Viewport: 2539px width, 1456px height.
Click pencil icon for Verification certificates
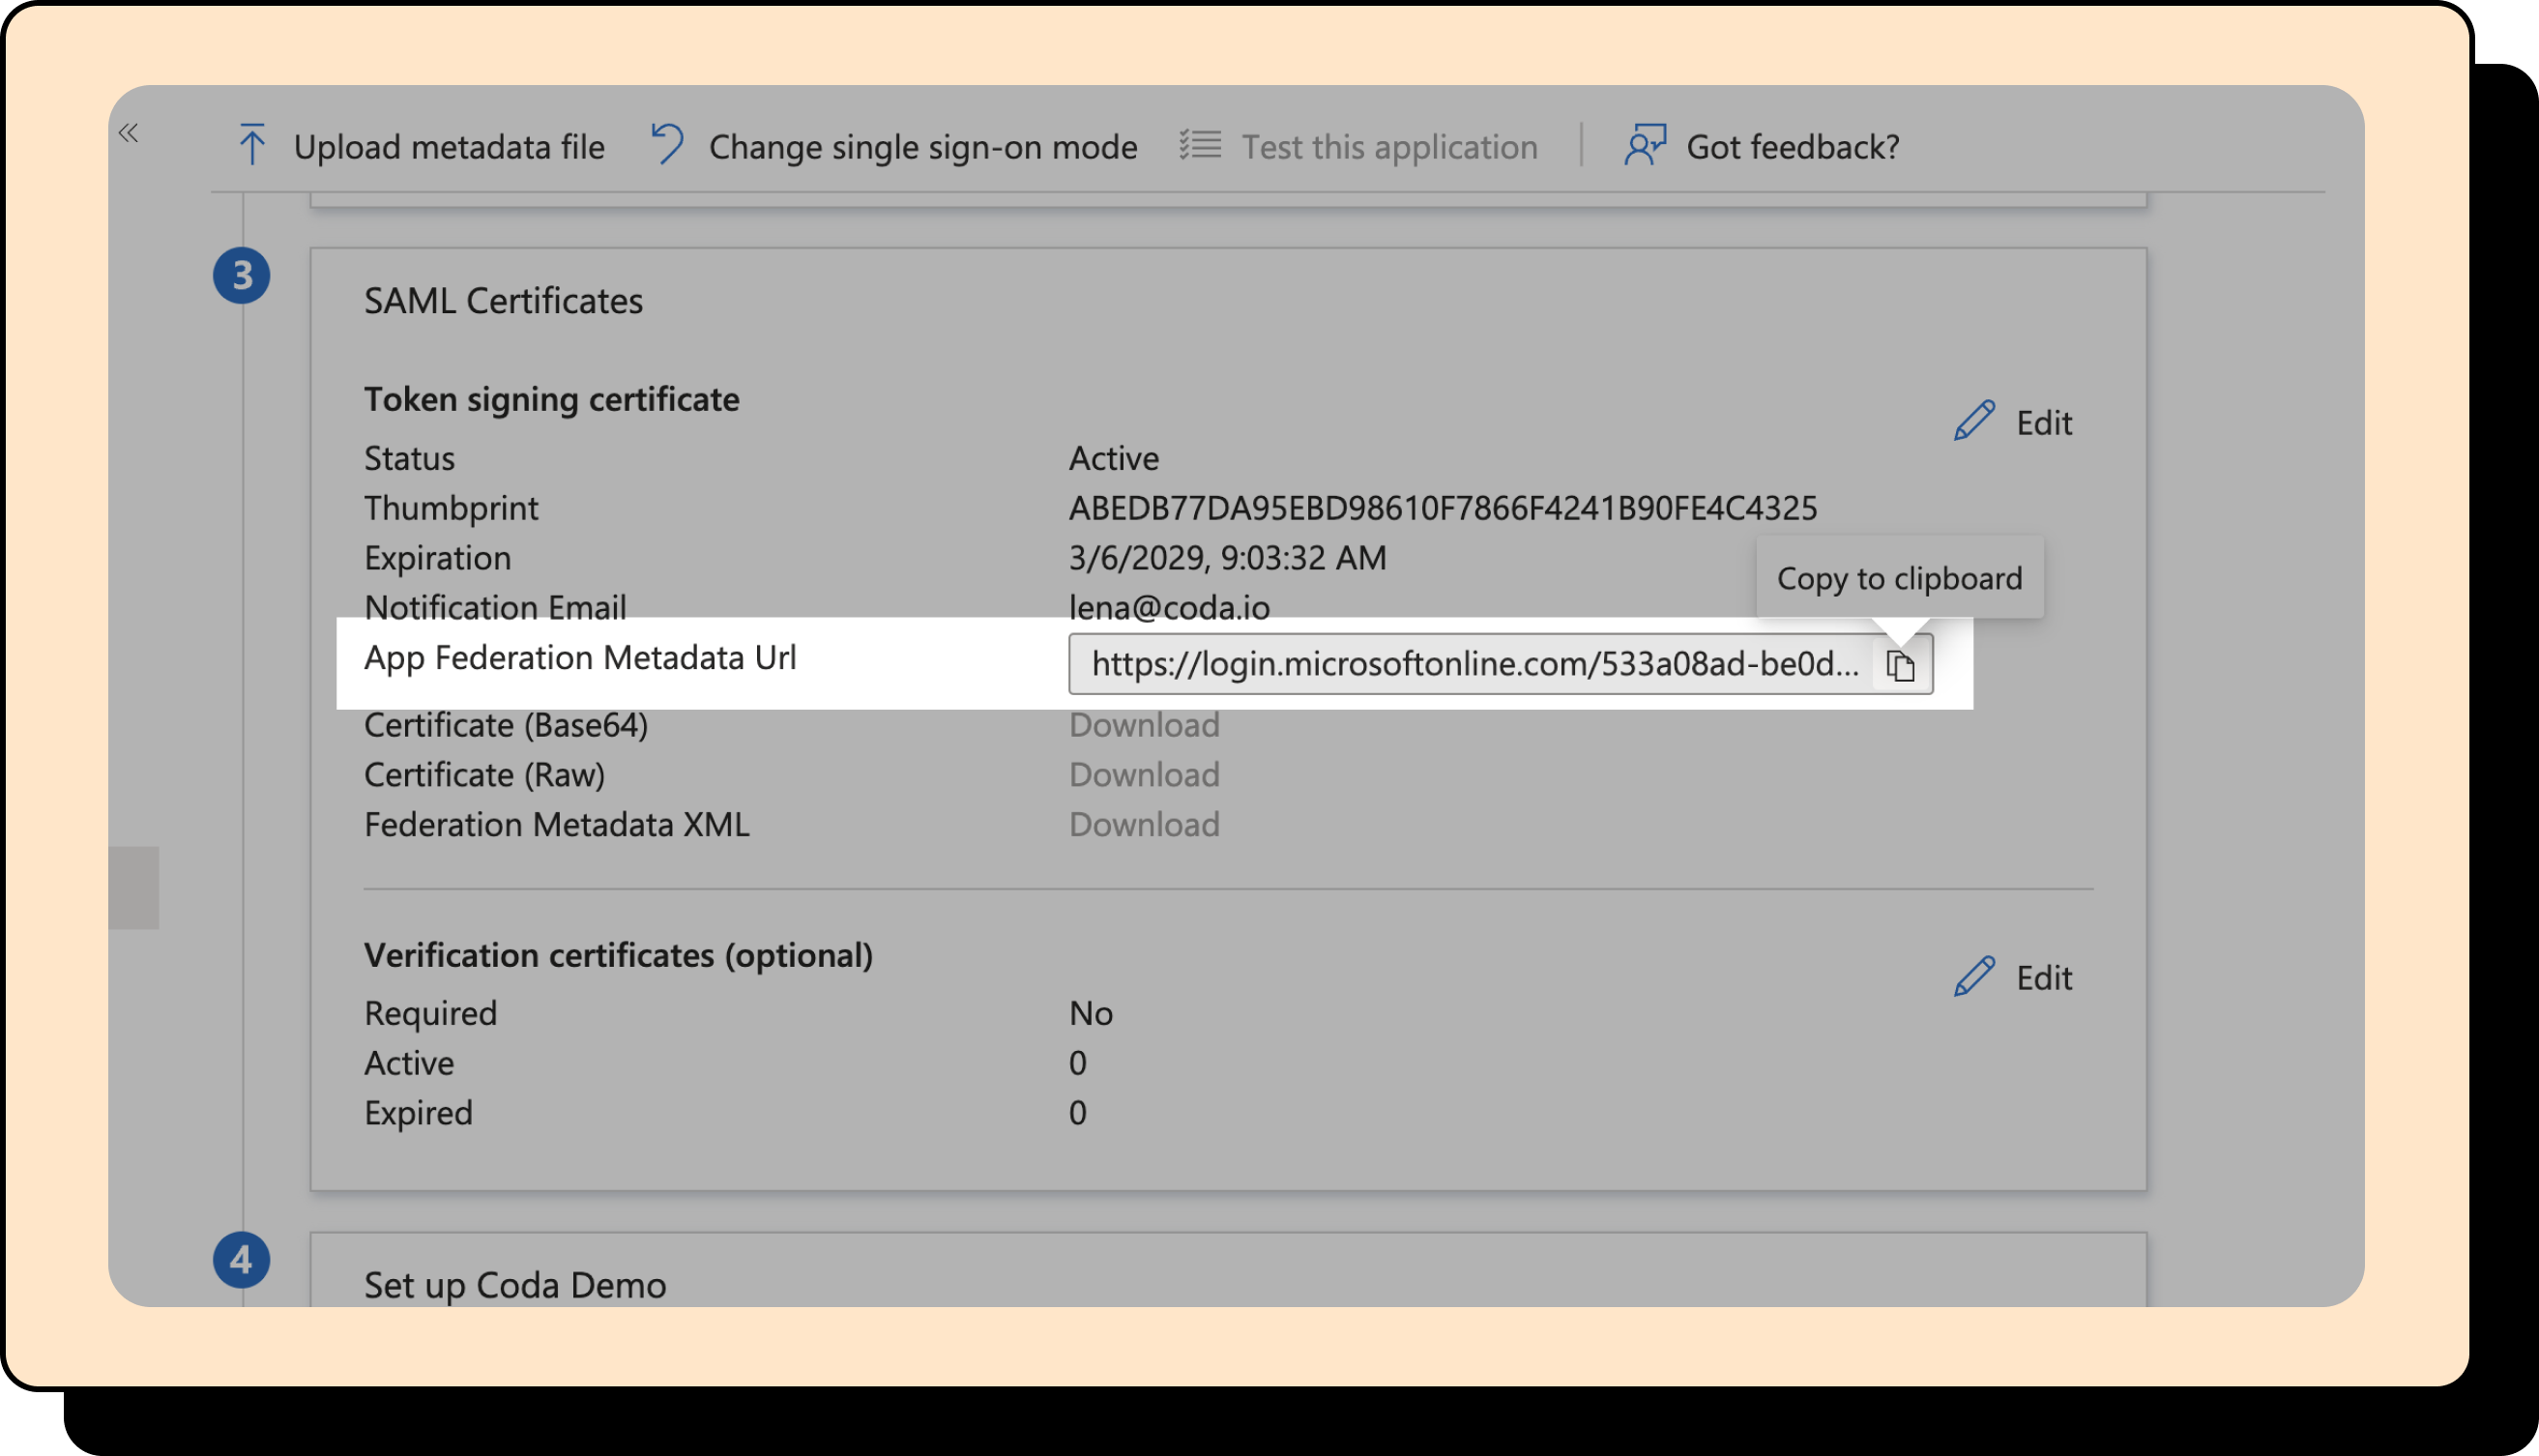click(x=1974, y=976)
